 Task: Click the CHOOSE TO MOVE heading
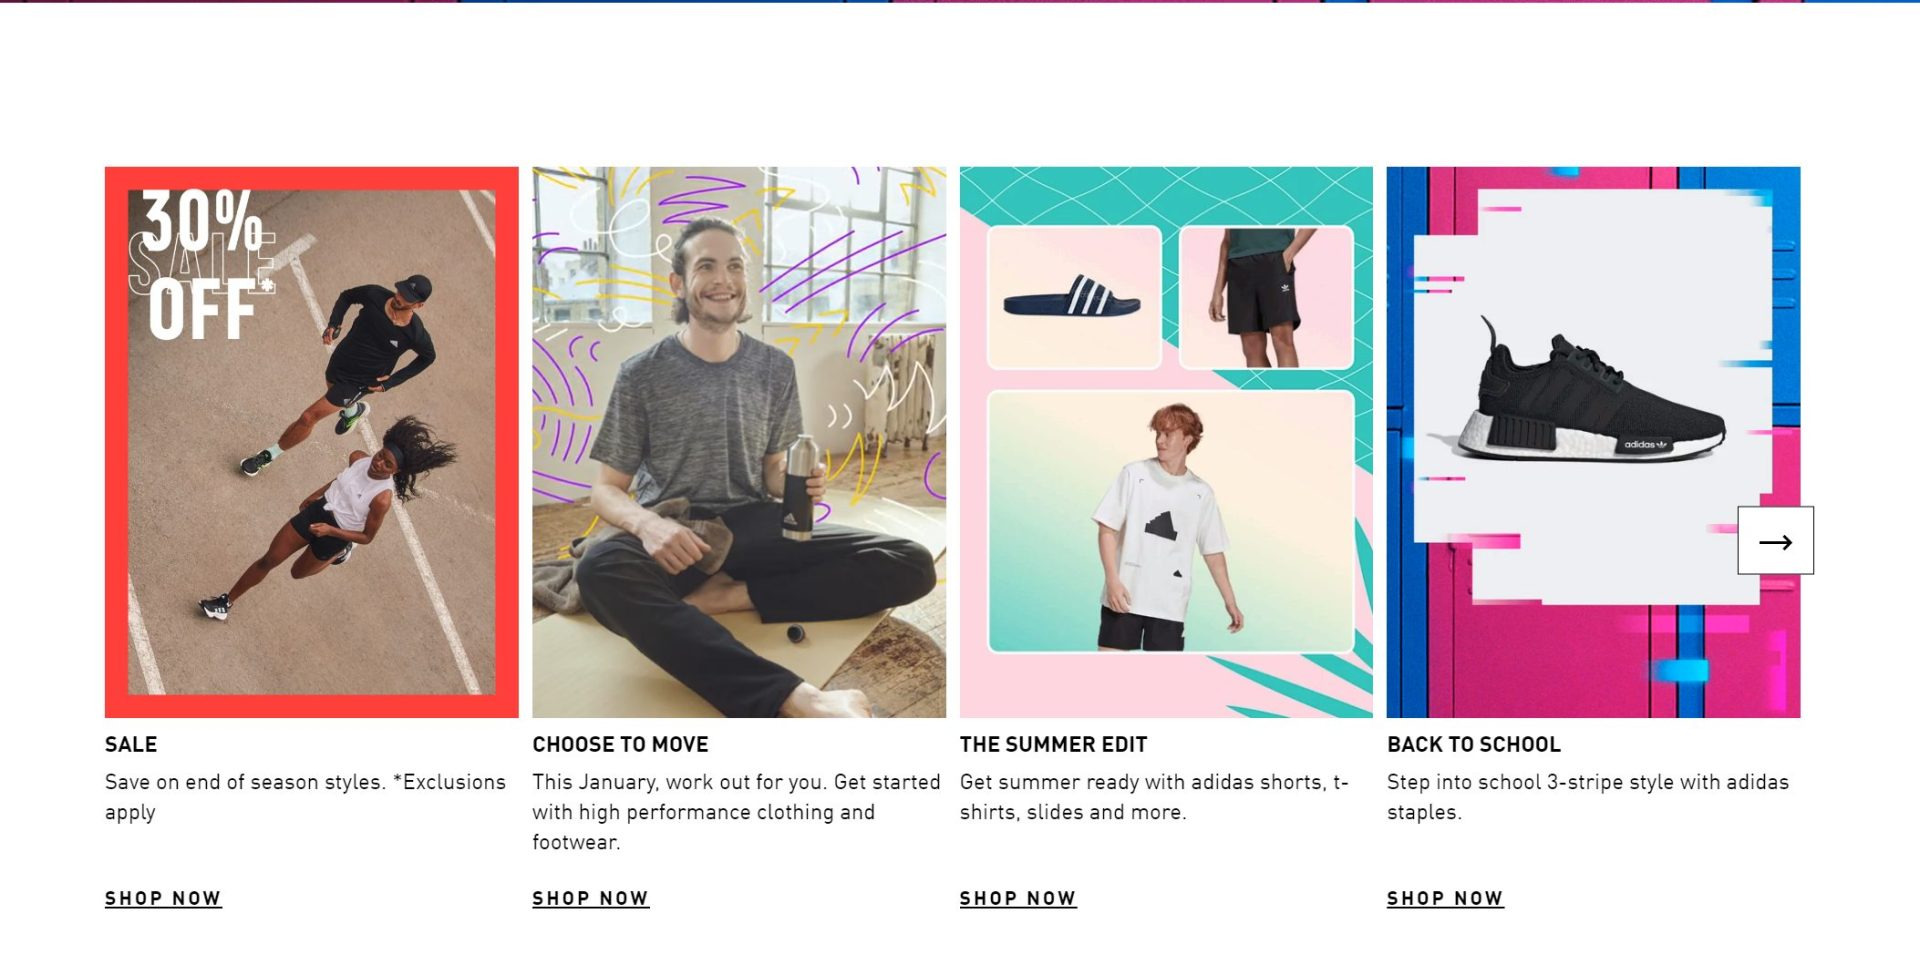(620, 745)
